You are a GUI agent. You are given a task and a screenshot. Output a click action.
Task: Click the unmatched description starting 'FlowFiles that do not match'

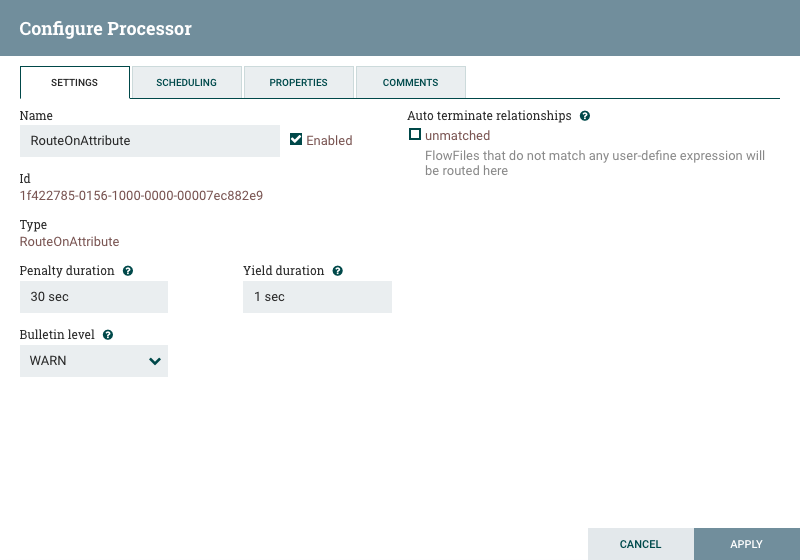594,163
